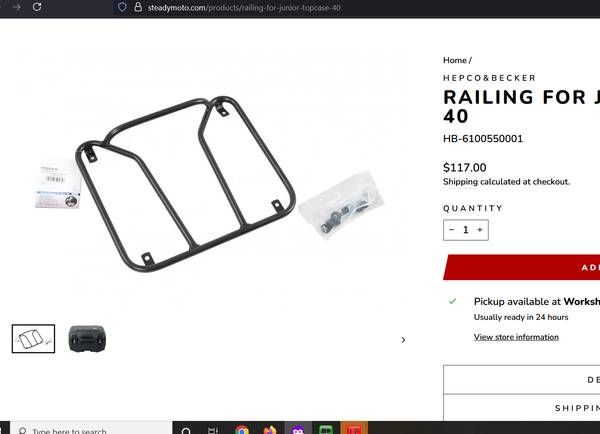
Task: Click the steadymoto.com address bar URL
Action: point(244,7)
